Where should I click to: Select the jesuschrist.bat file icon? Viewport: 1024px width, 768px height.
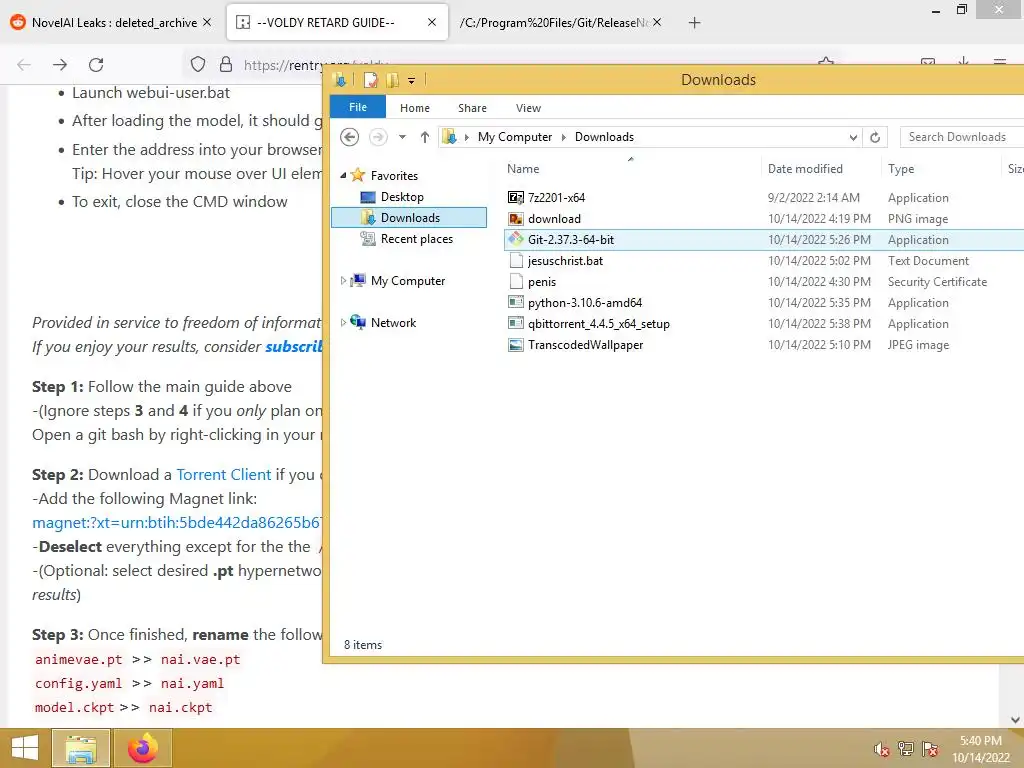[x=516, y=261]
